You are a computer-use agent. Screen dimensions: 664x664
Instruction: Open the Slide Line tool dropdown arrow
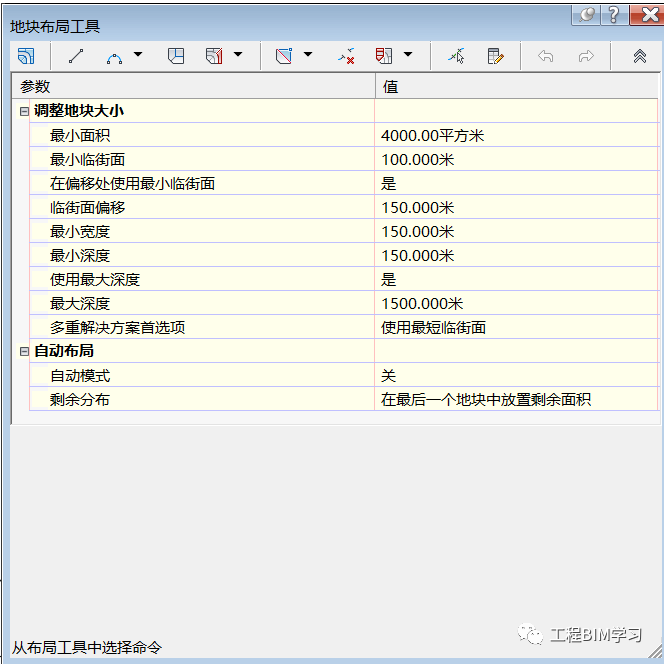pos(238,55)
